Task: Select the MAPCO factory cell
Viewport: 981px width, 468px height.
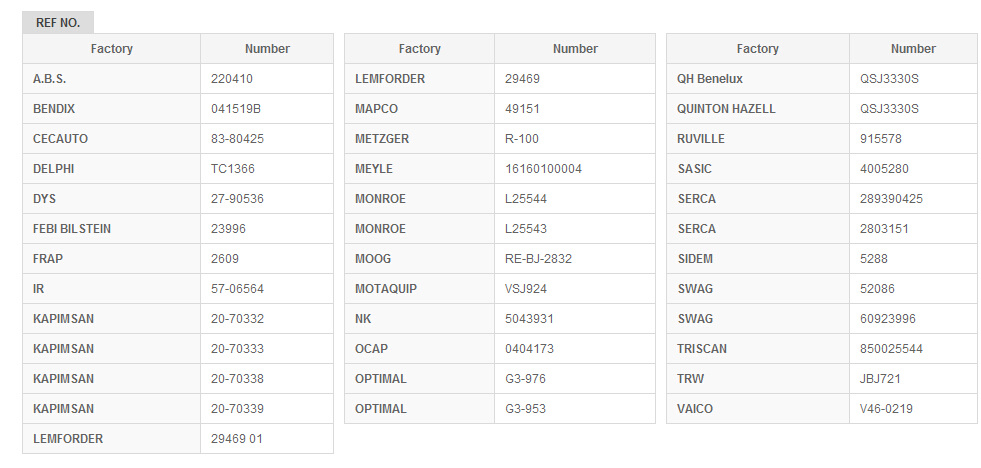Action: click(x=419, y=109)
